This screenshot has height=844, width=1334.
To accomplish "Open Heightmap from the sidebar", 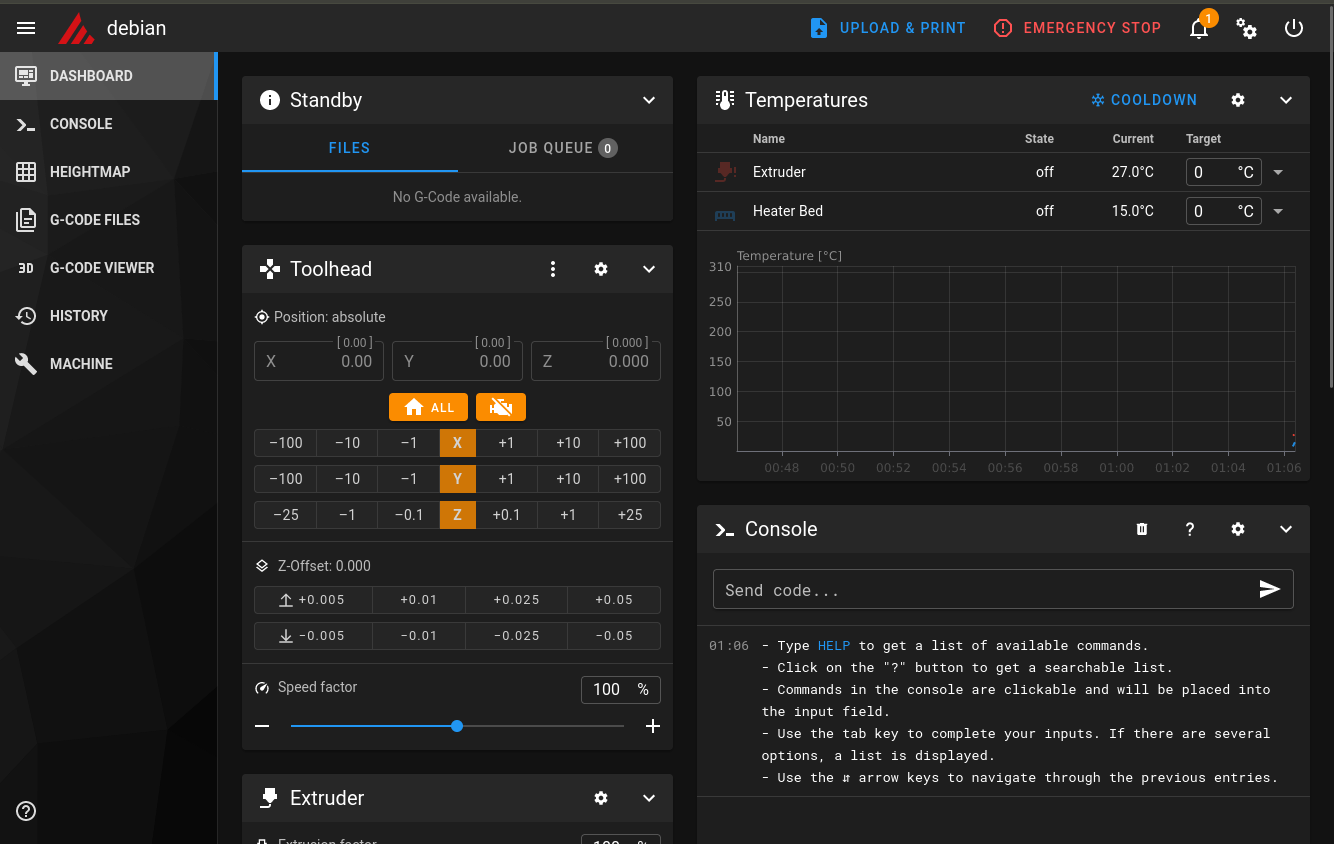I will point(90,172).
